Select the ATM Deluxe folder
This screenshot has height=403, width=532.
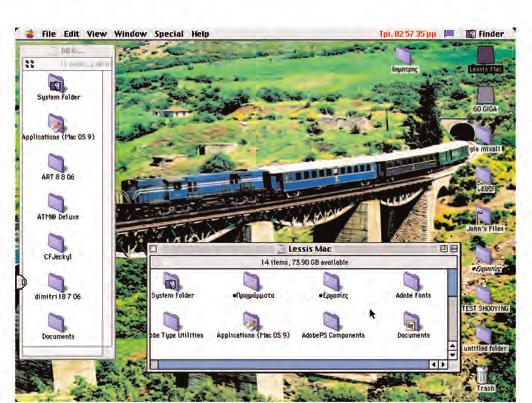click(x=58, y=207)
